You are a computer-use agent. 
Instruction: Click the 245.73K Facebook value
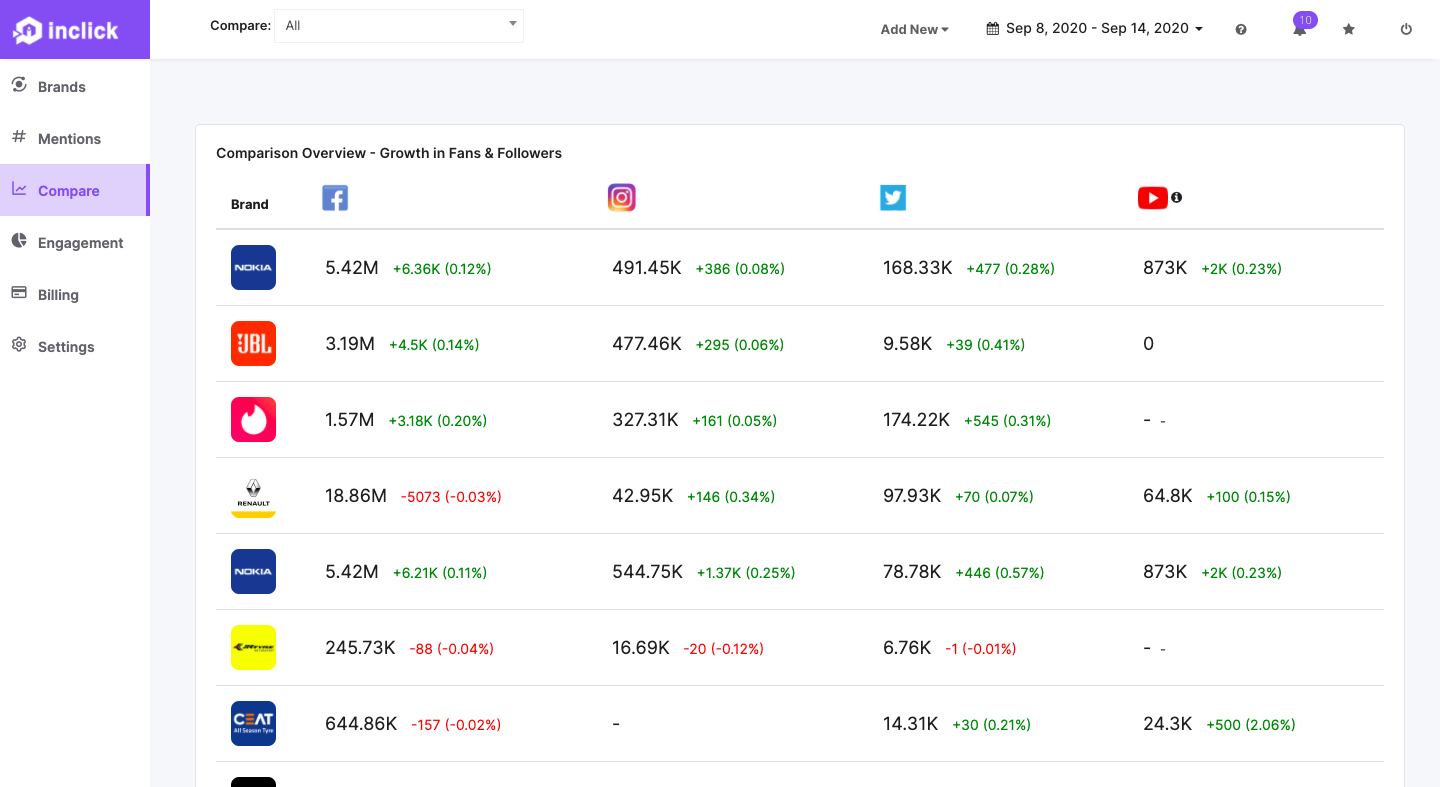[x=360, y=648]
